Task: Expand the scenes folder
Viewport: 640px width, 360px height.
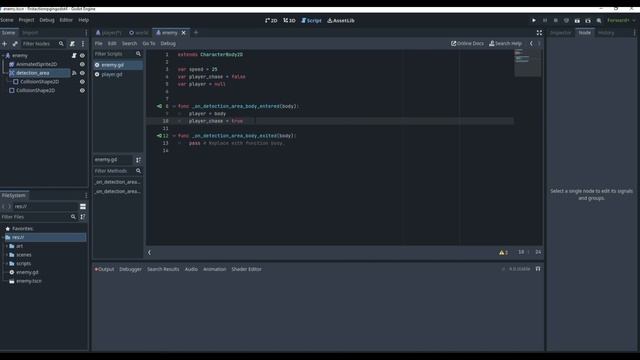Action: 7,255
